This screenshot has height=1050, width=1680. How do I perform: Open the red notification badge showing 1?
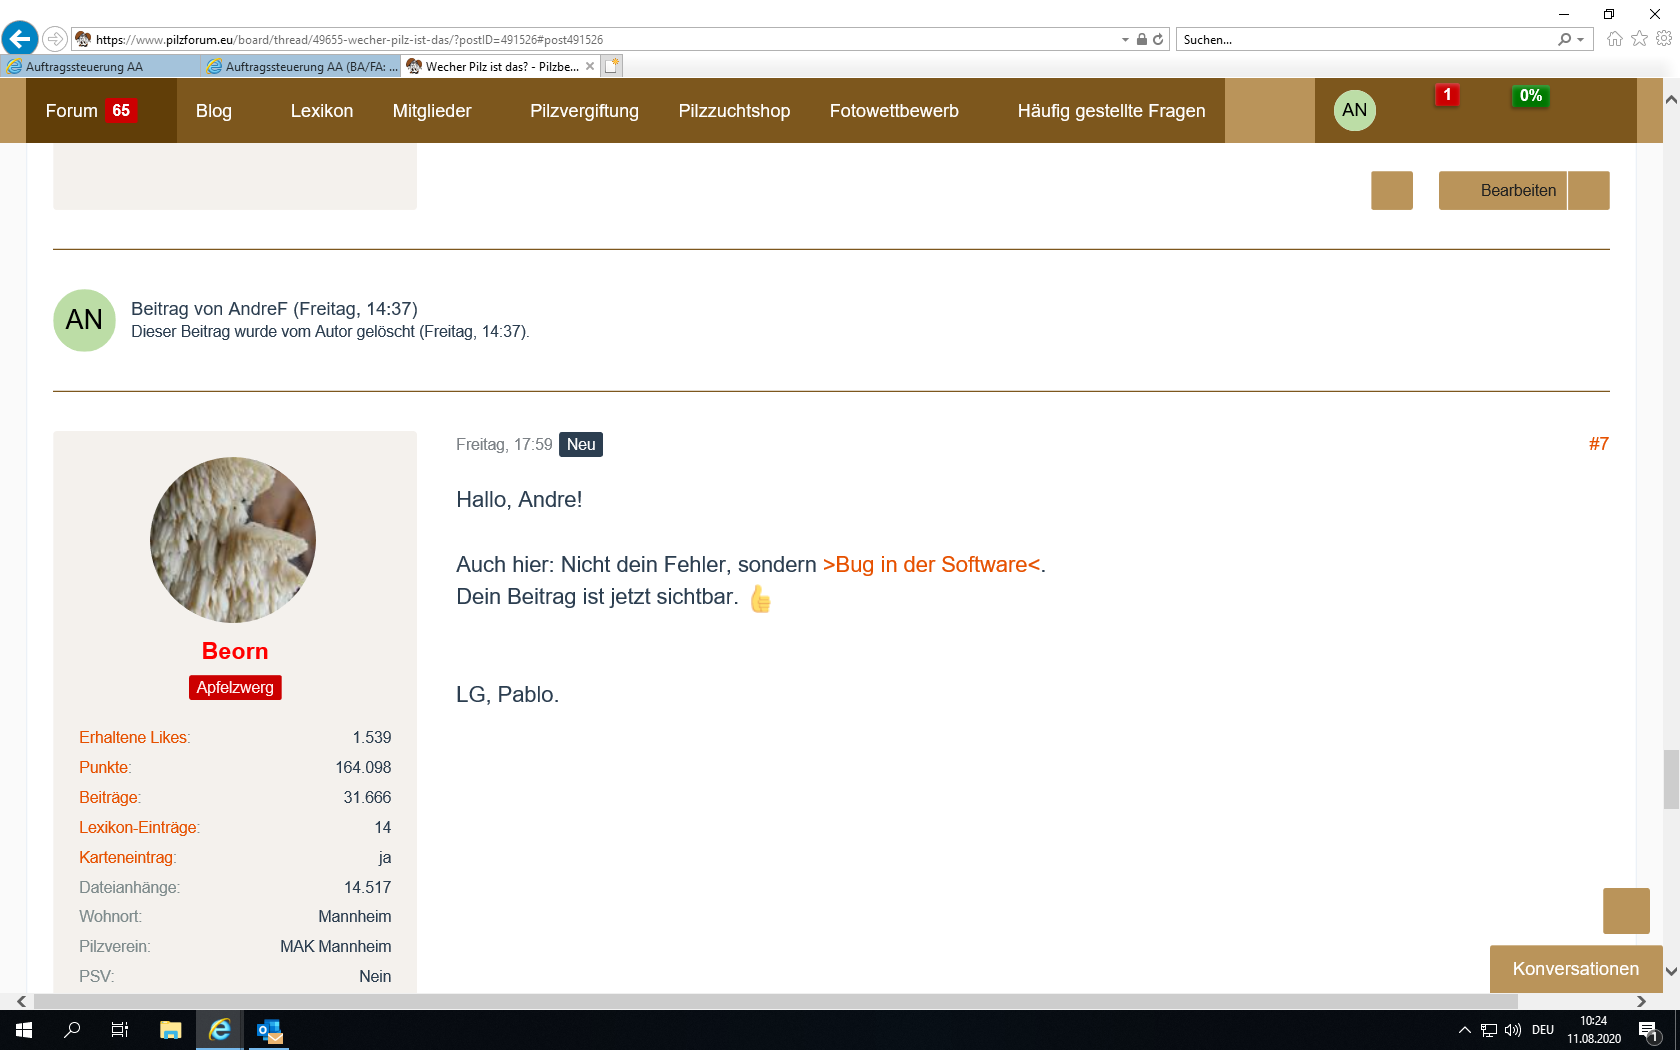1446,96
